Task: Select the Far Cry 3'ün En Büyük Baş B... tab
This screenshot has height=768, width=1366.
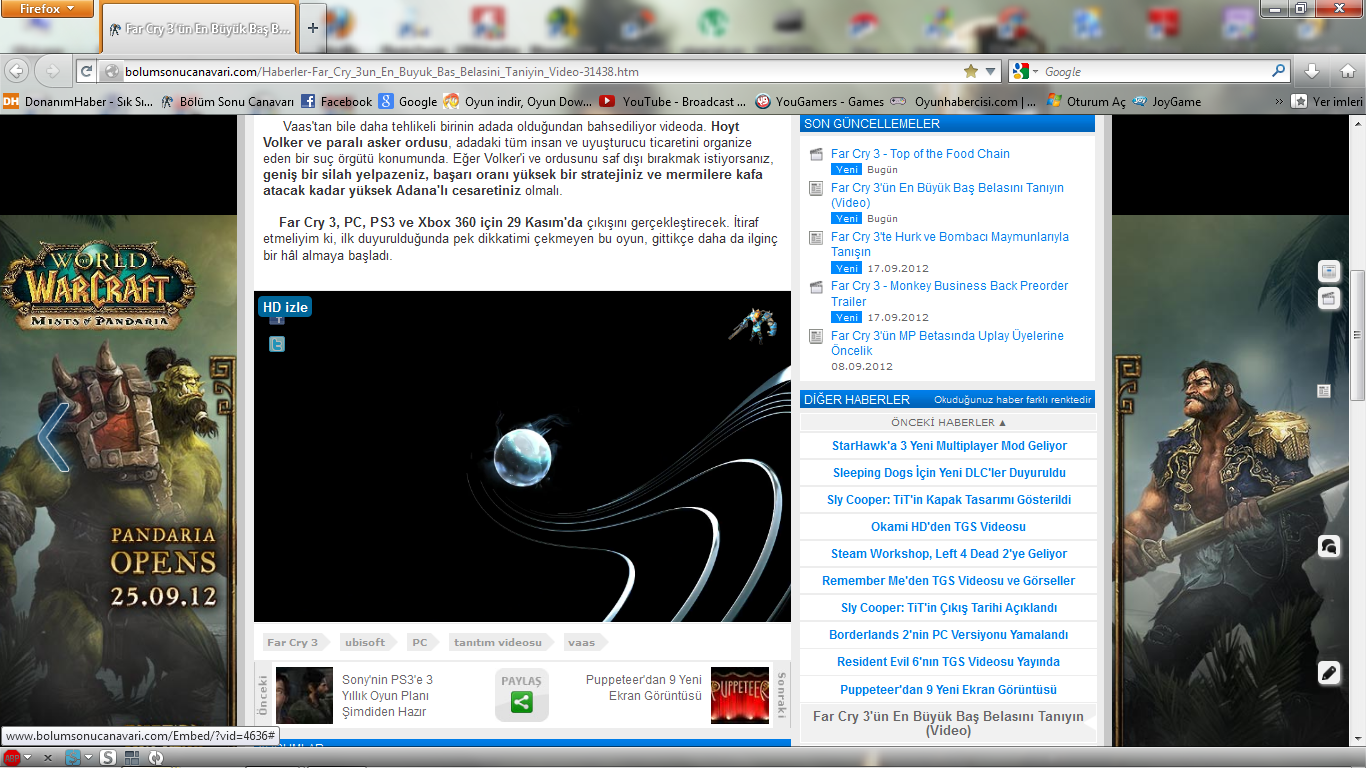Action: click(200, 29)
